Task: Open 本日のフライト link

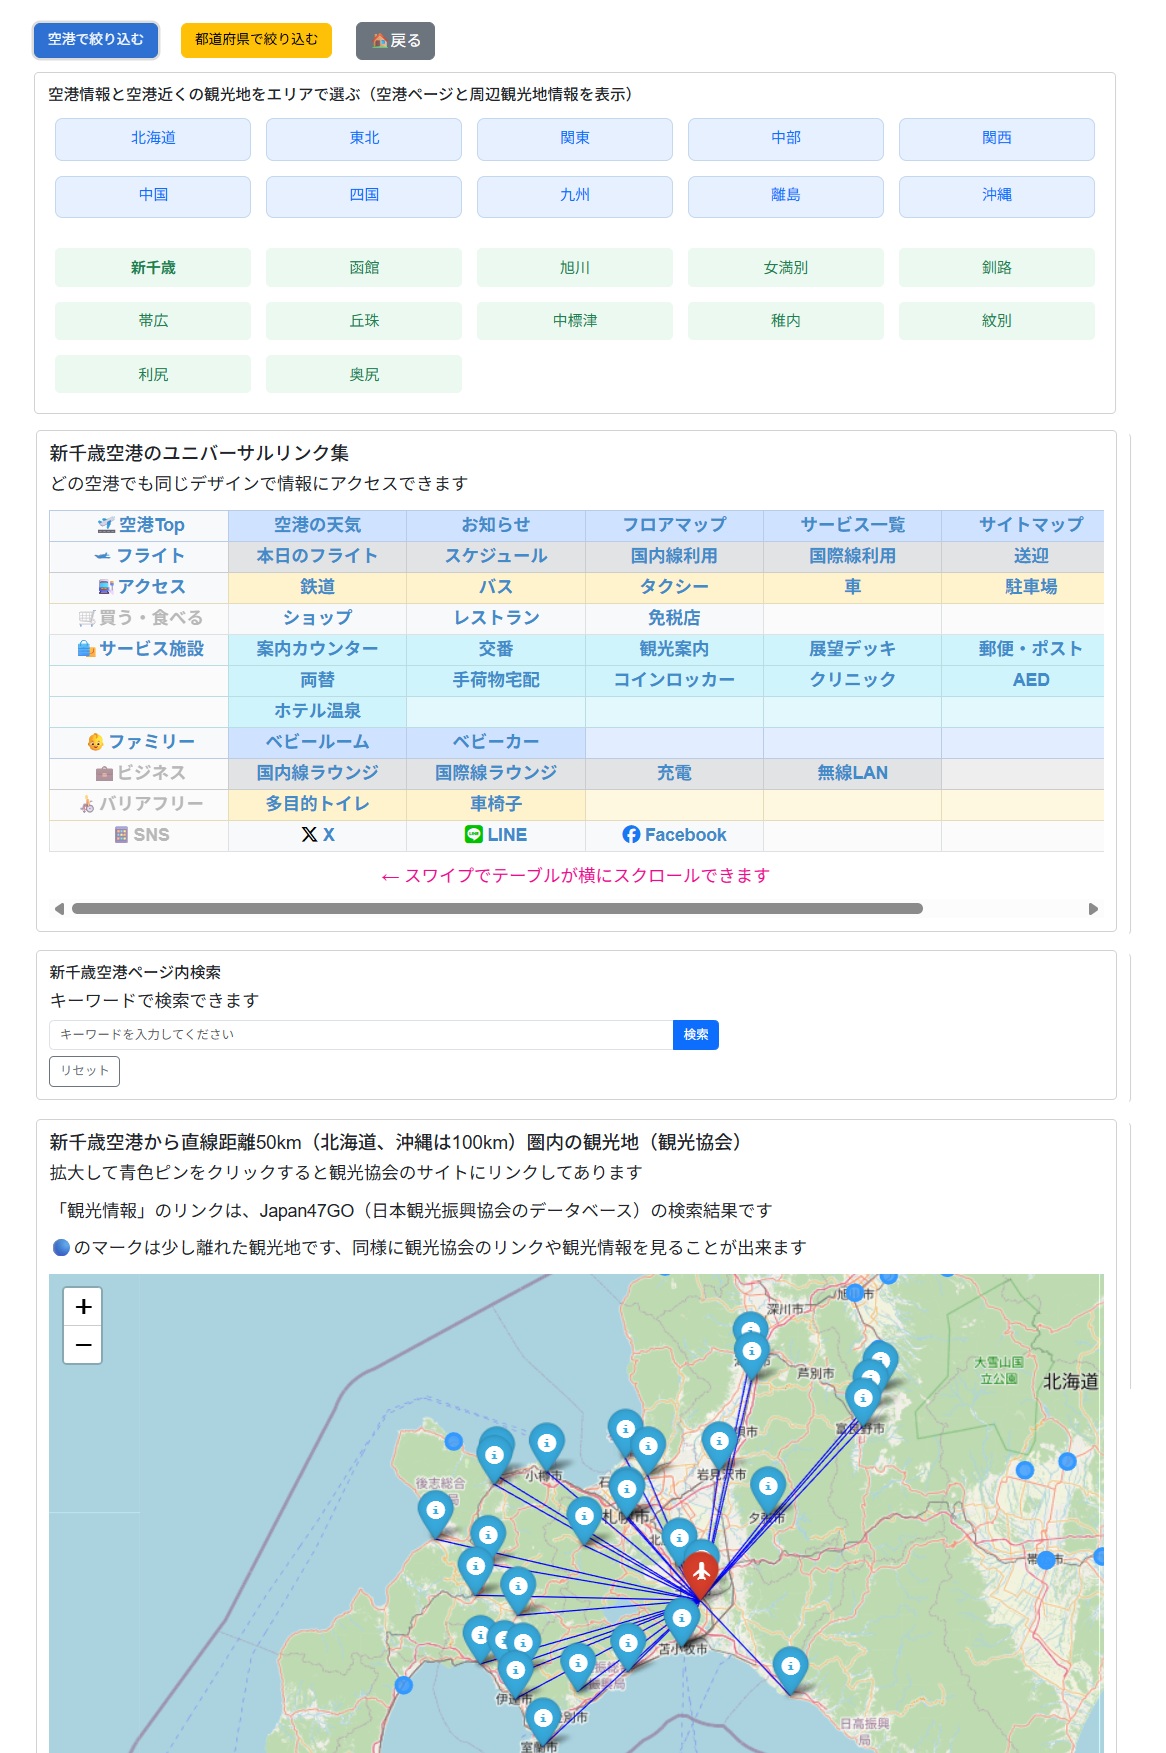Action: coord(318,556)
